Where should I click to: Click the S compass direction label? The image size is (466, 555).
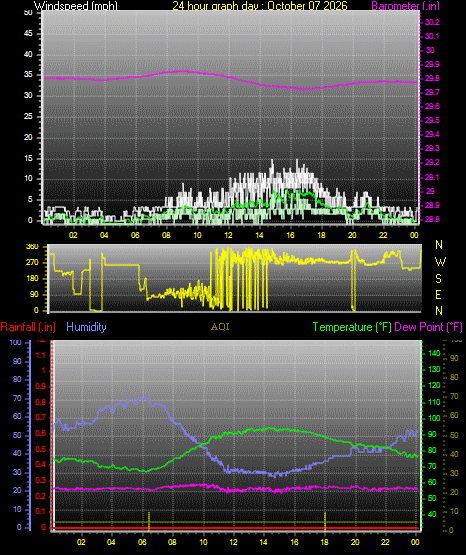439,279
